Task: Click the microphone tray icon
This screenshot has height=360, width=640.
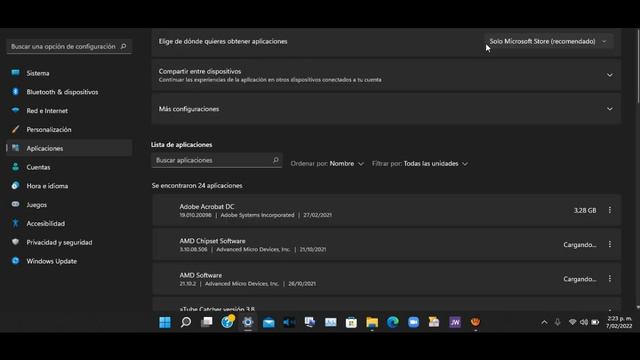Action: coord(557,322)
